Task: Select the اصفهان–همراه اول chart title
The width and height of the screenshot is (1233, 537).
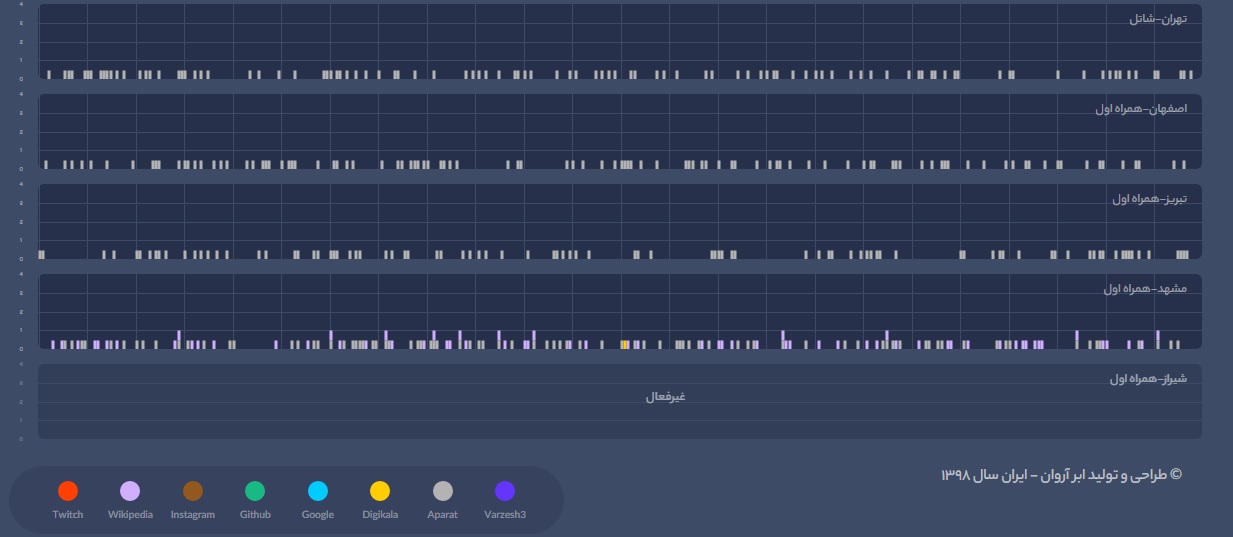Action: pos(1140,108)
